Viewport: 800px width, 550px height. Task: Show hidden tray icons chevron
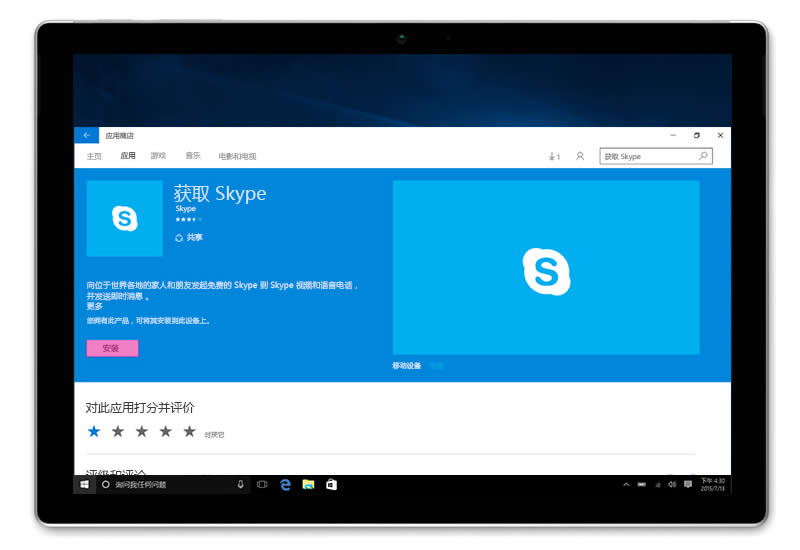(x=626, y=484)
